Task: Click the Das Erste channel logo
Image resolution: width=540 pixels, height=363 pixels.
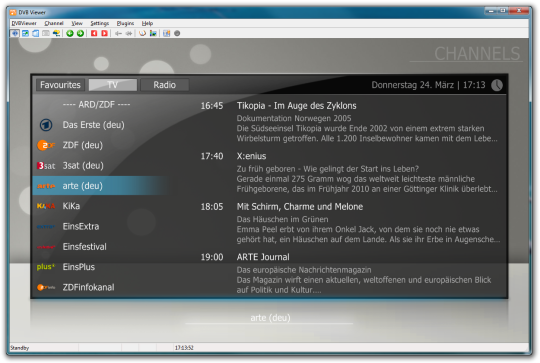Action: 46,125
